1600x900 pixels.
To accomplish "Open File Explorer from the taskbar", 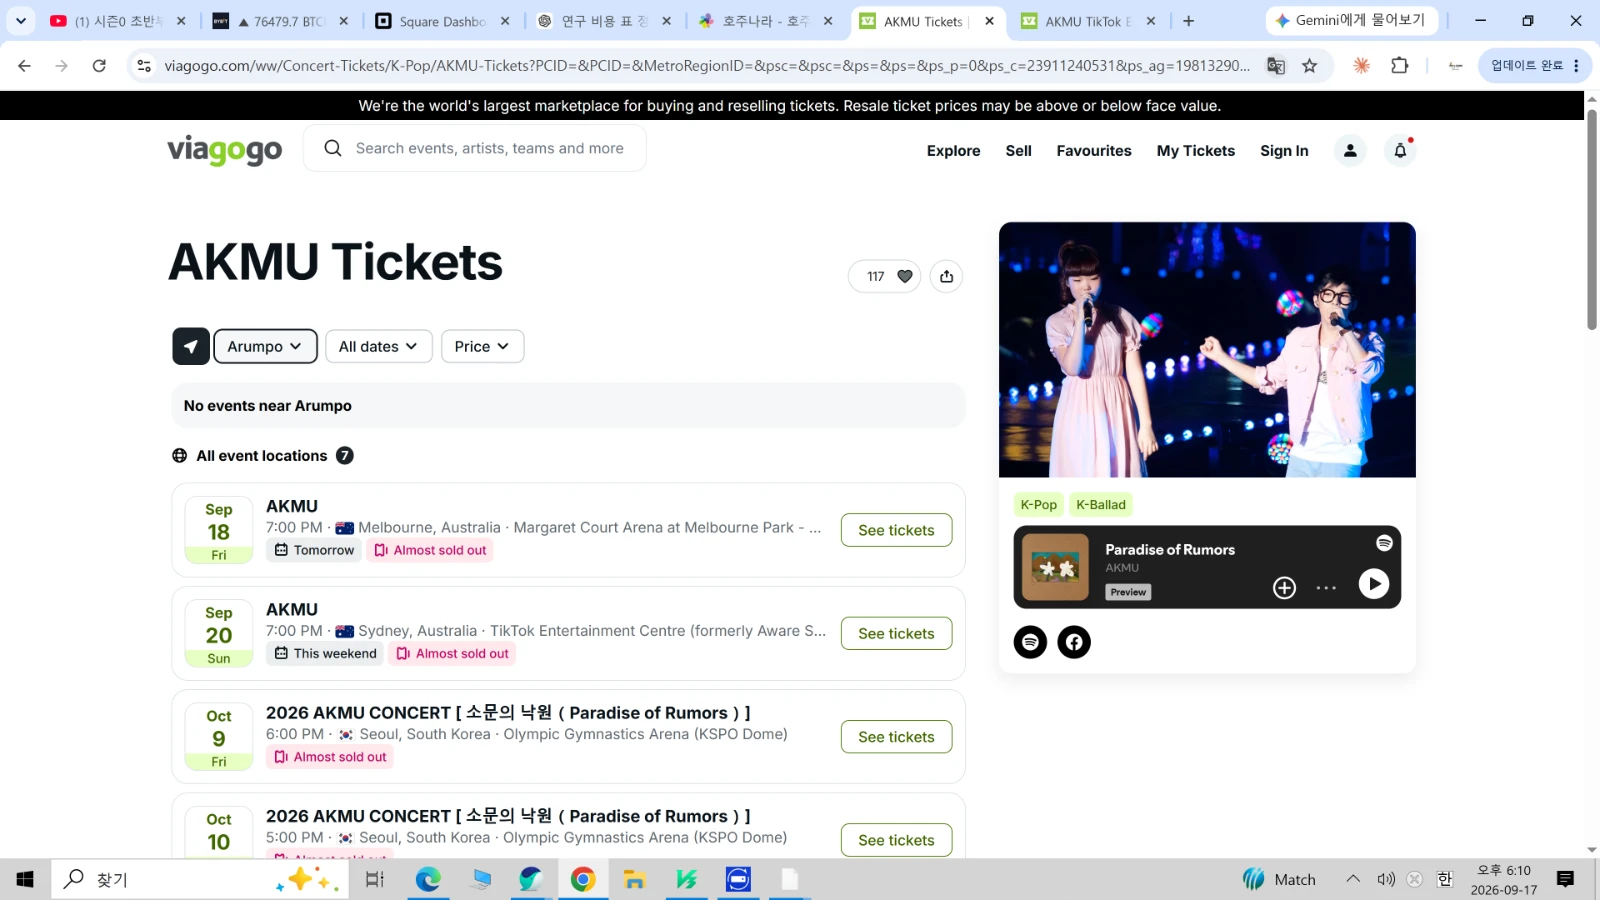I will (x=634, y=879).
